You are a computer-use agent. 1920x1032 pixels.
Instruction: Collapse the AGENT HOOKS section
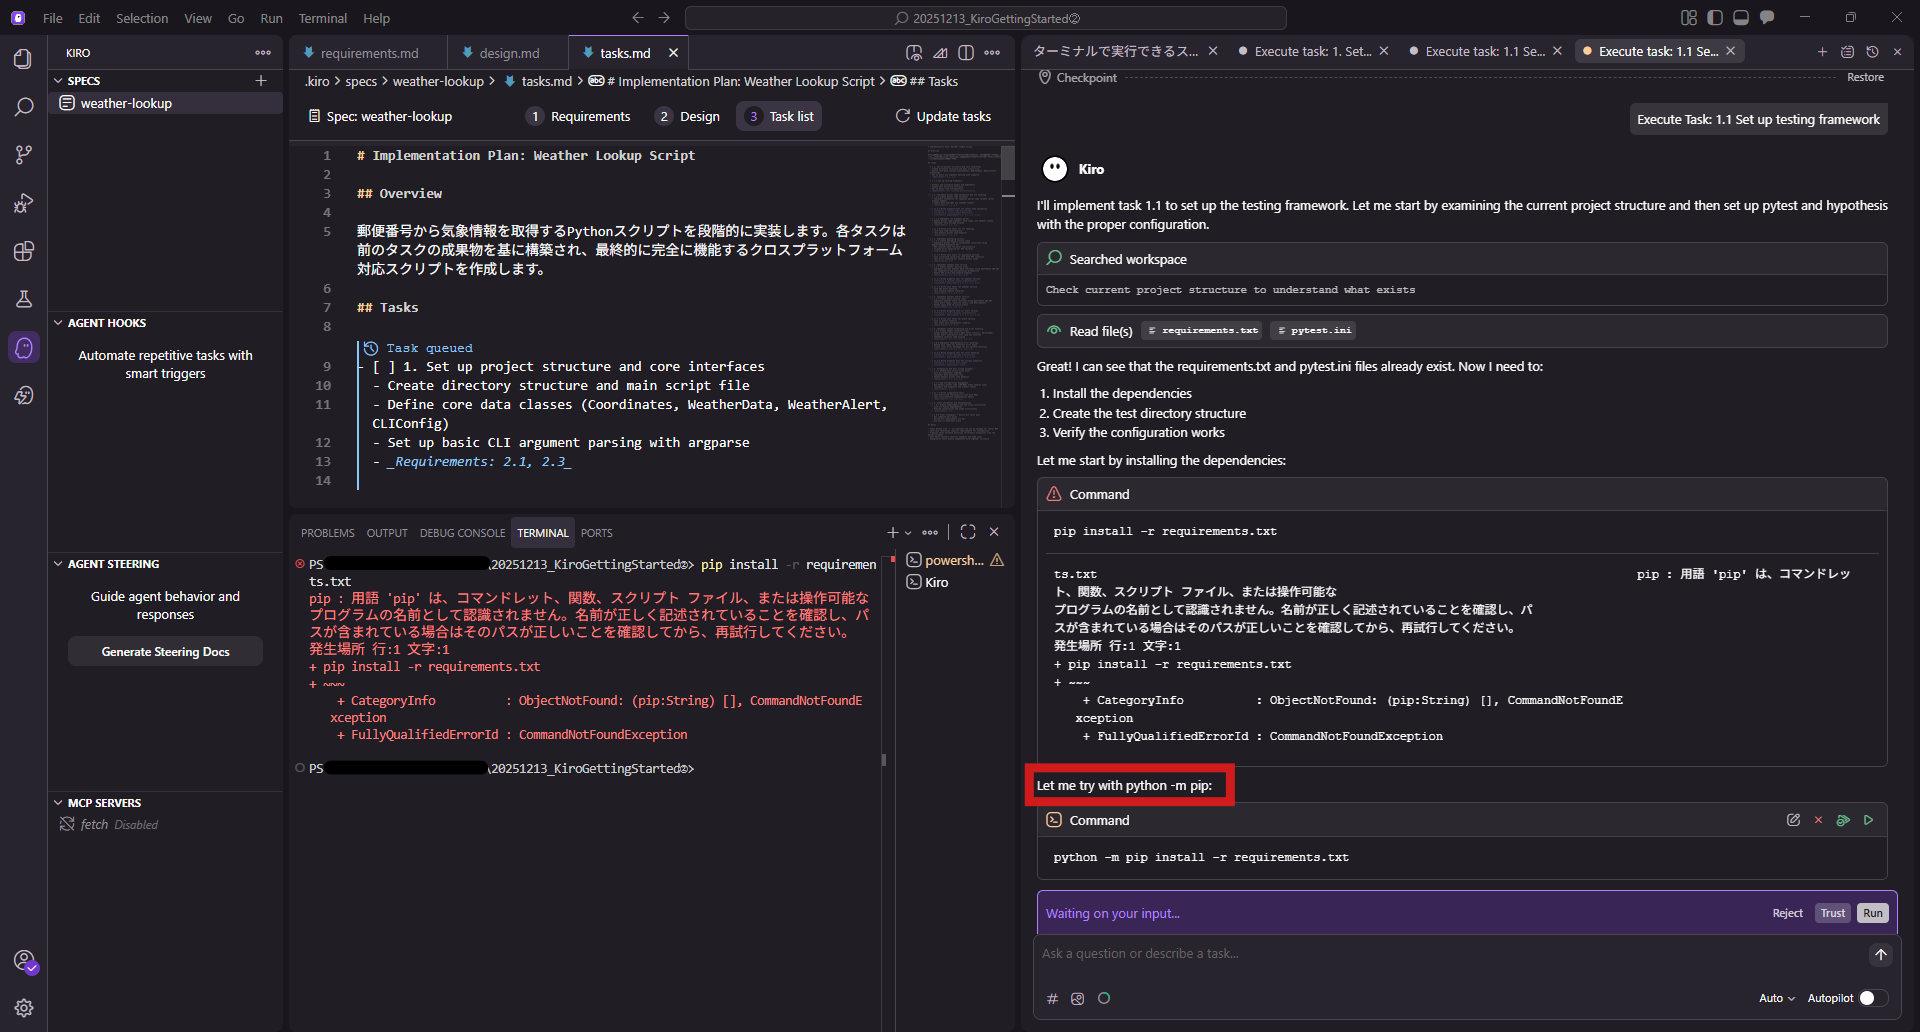point(58,323)
